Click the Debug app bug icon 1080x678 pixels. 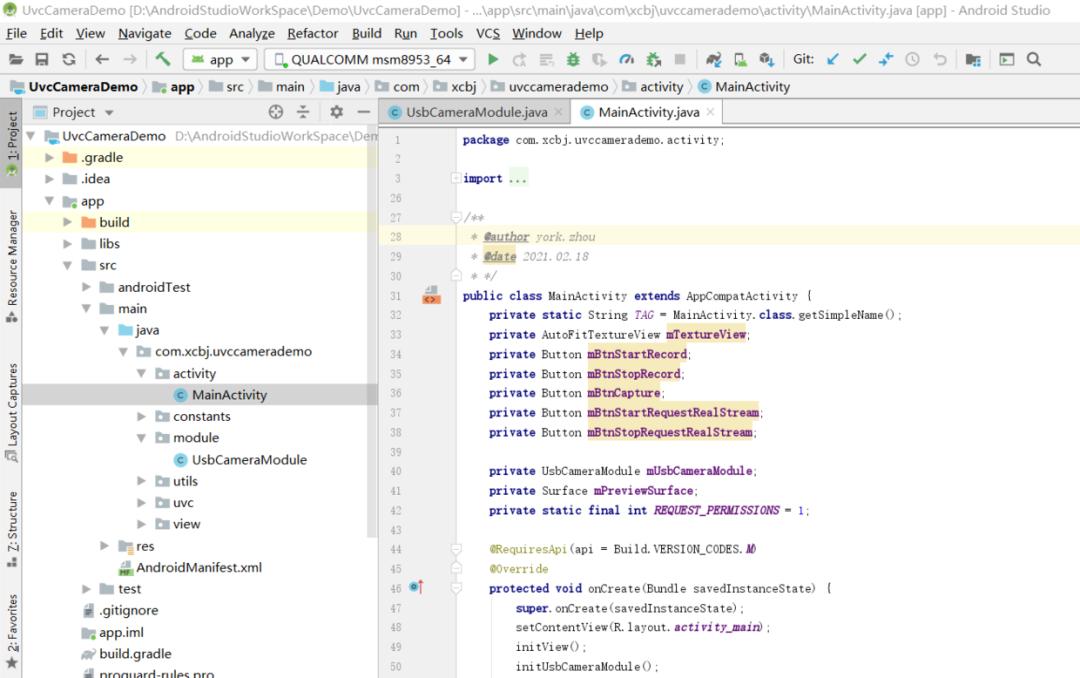(573, 60)
